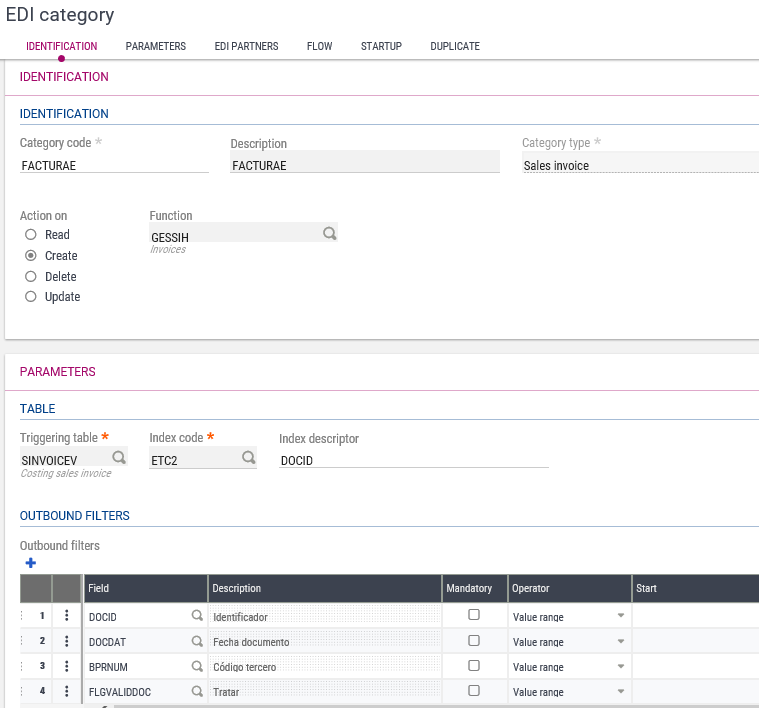Search field lookup in DOCDAT row
759x708 pixels.
coord(197,641)
